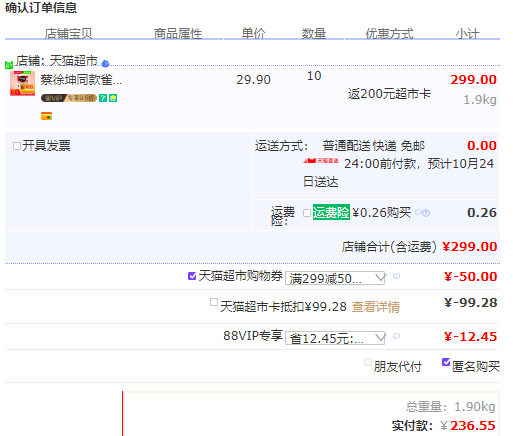The image size is (513, 436).
Task: Click the 数量 column header
Action: [314, 34]
